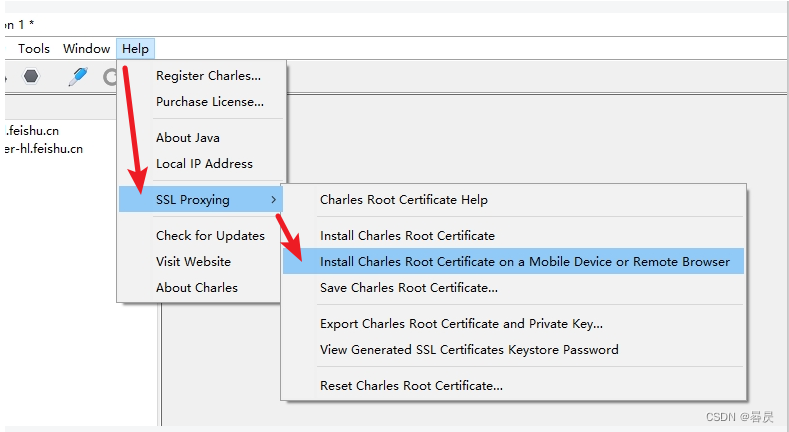Open the Window menu
This screenshot has height=432, width=789.
tap(87, 49)
